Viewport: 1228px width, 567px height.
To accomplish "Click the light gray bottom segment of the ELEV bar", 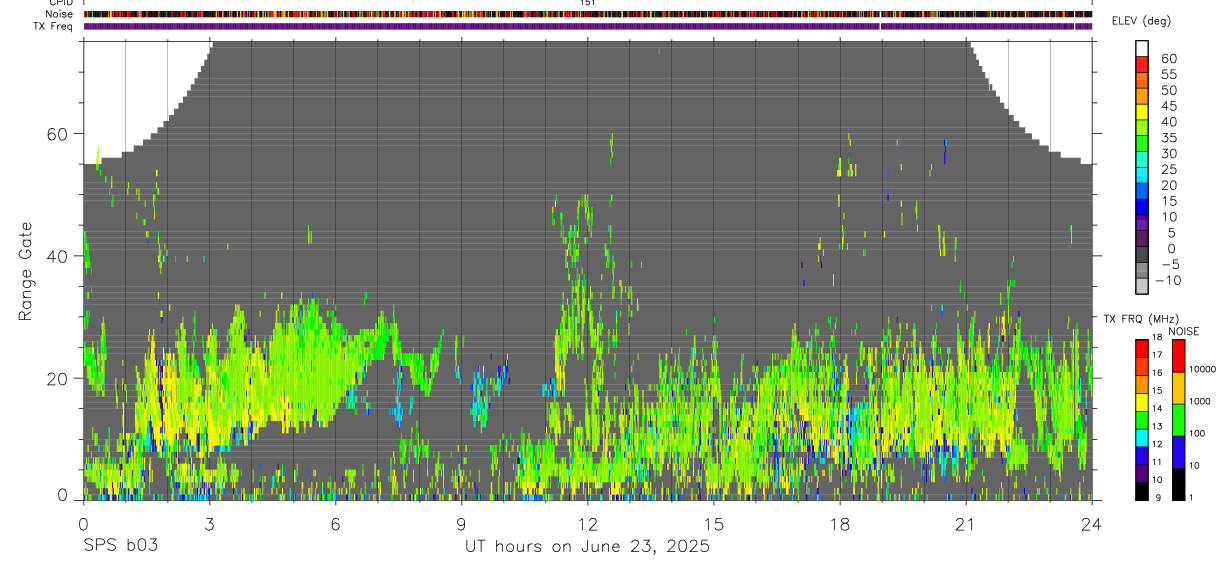I will (1142, 285).
